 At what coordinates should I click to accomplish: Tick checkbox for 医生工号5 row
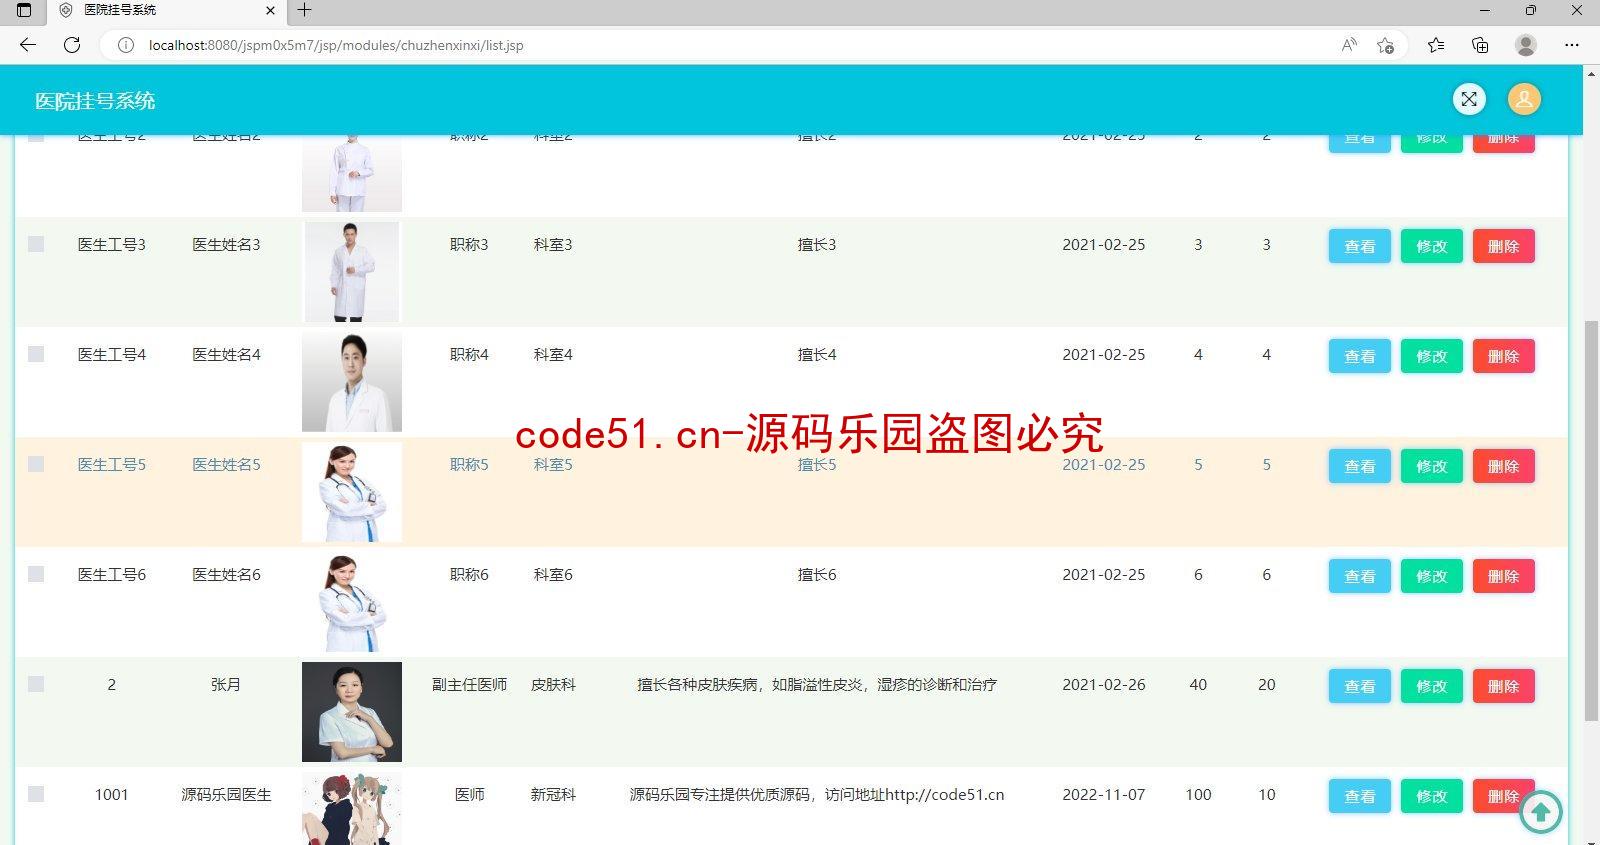click(x=36, y=464)
